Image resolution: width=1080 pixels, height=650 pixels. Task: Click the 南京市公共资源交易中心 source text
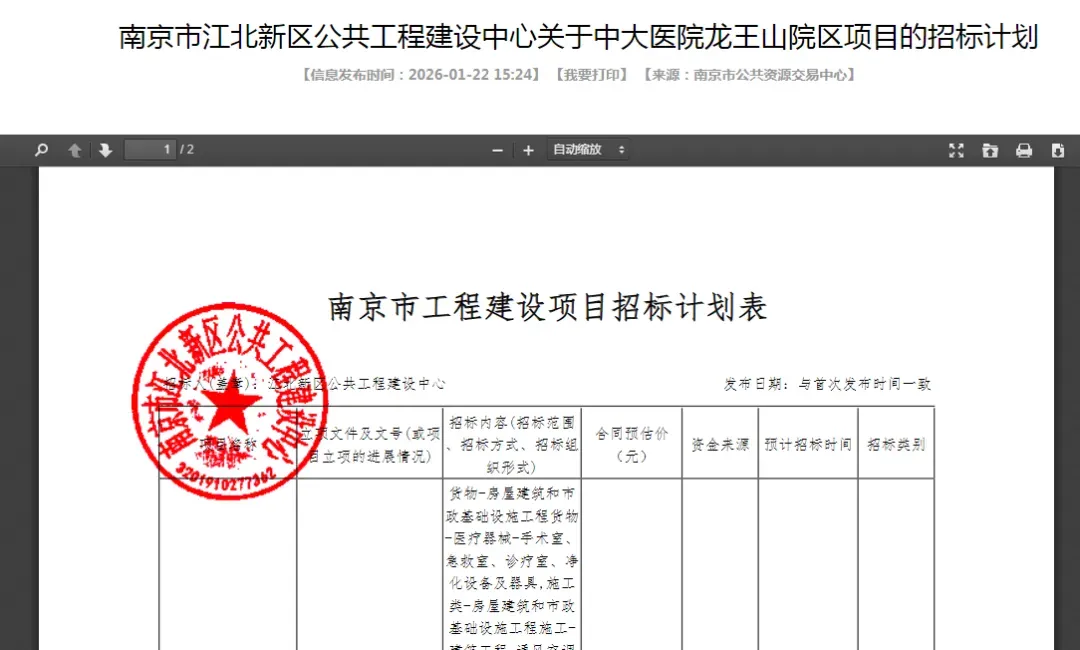pos(770,74)
